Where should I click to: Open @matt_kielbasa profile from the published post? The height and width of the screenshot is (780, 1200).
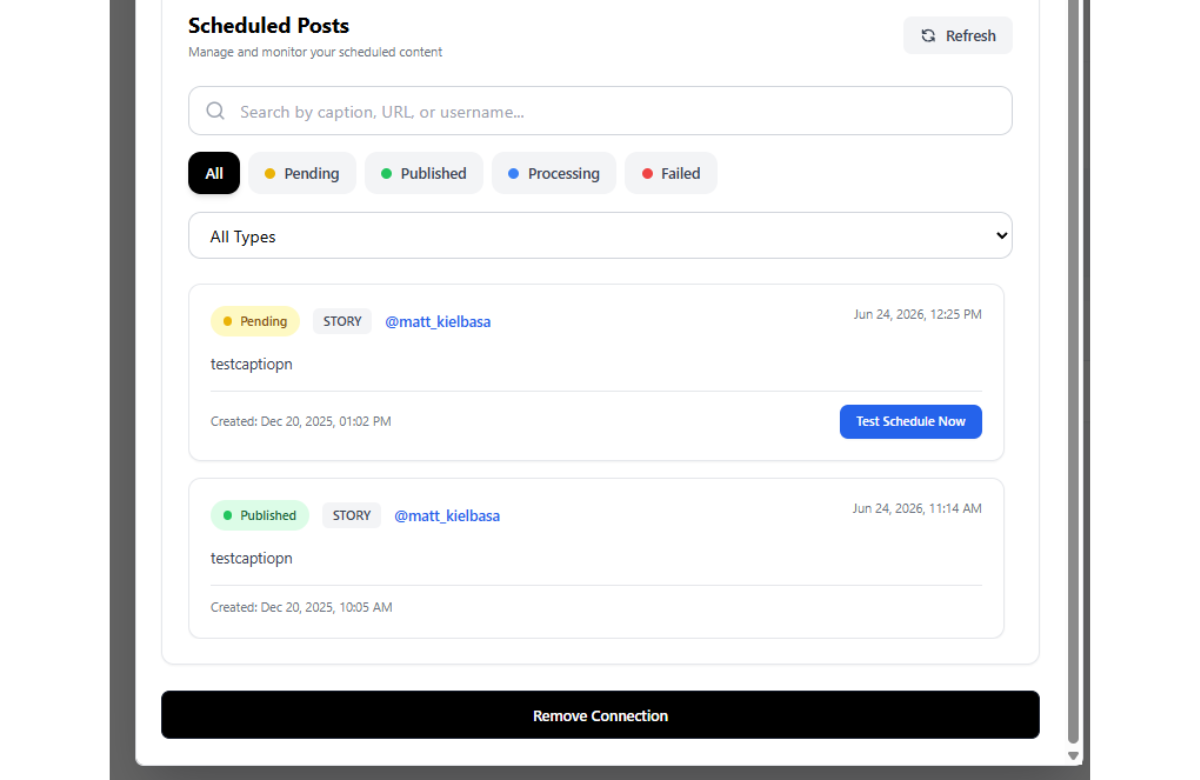click(447, 515)
